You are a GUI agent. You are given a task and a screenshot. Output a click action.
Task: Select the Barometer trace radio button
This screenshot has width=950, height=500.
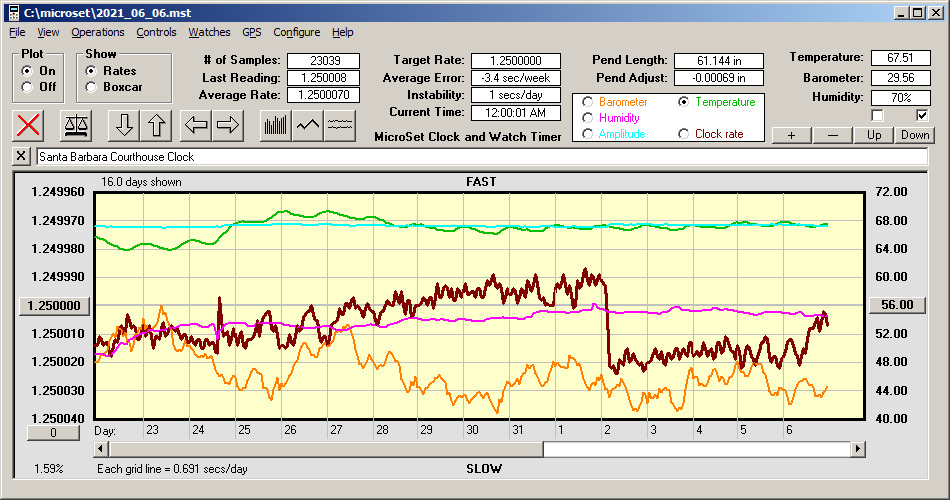pos(587,102)
